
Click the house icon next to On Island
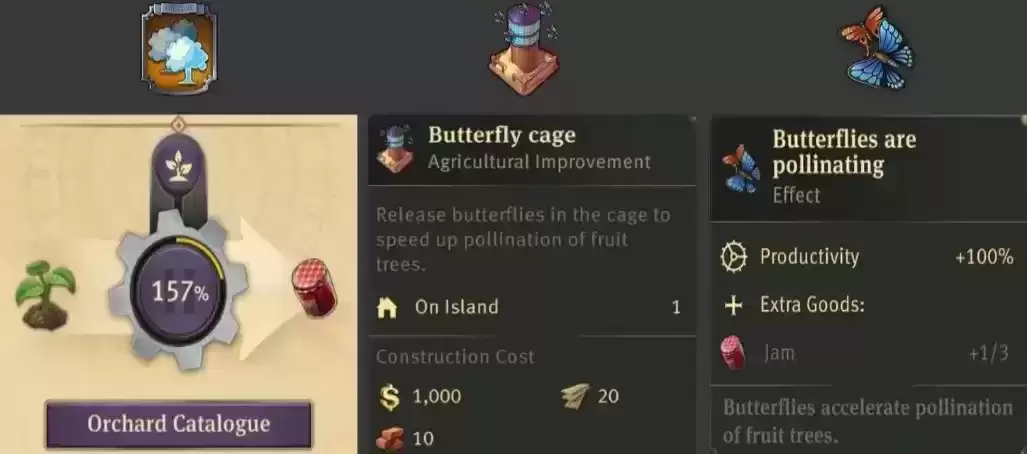coord(388,307)
